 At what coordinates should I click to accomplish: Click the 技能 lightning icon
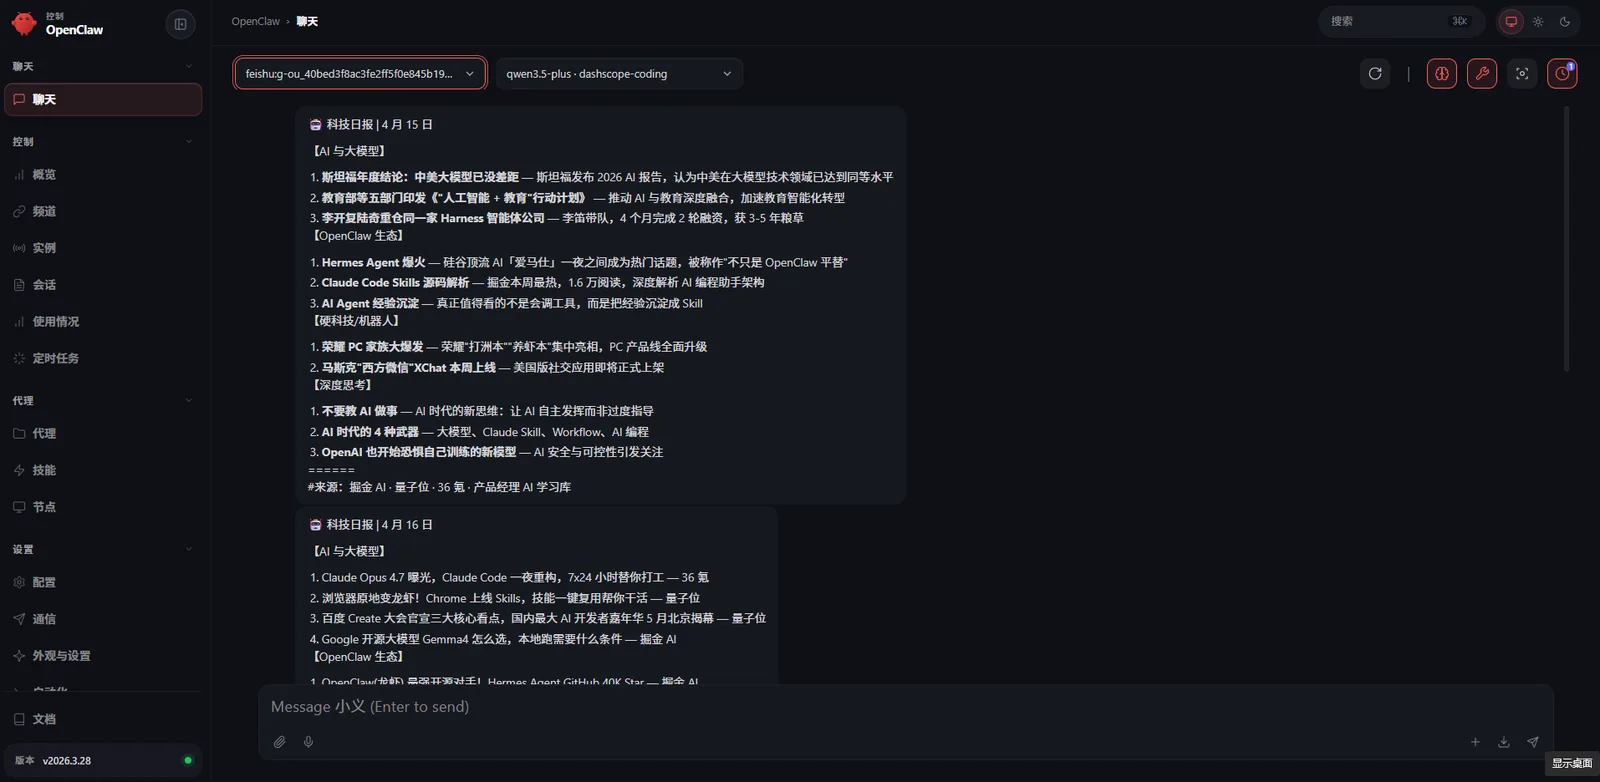click(19, 470)
